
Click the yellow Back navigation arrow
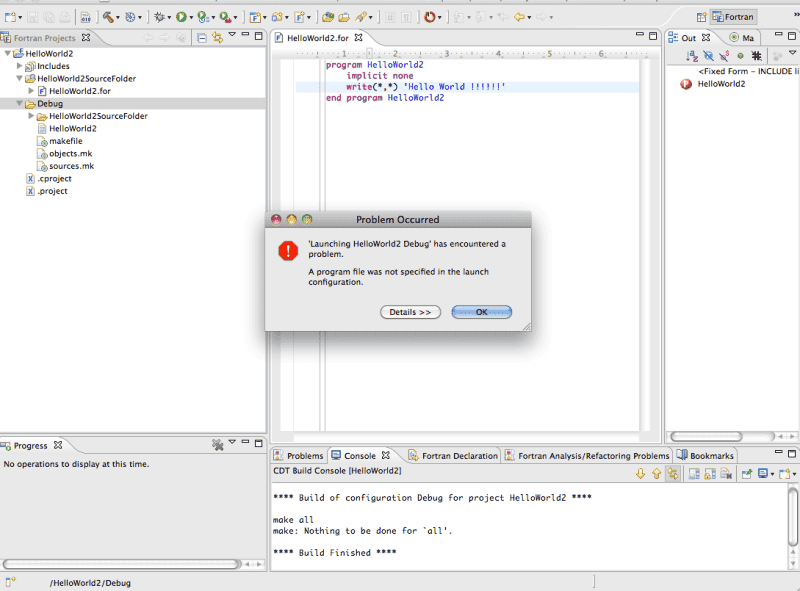coord(520,17)
